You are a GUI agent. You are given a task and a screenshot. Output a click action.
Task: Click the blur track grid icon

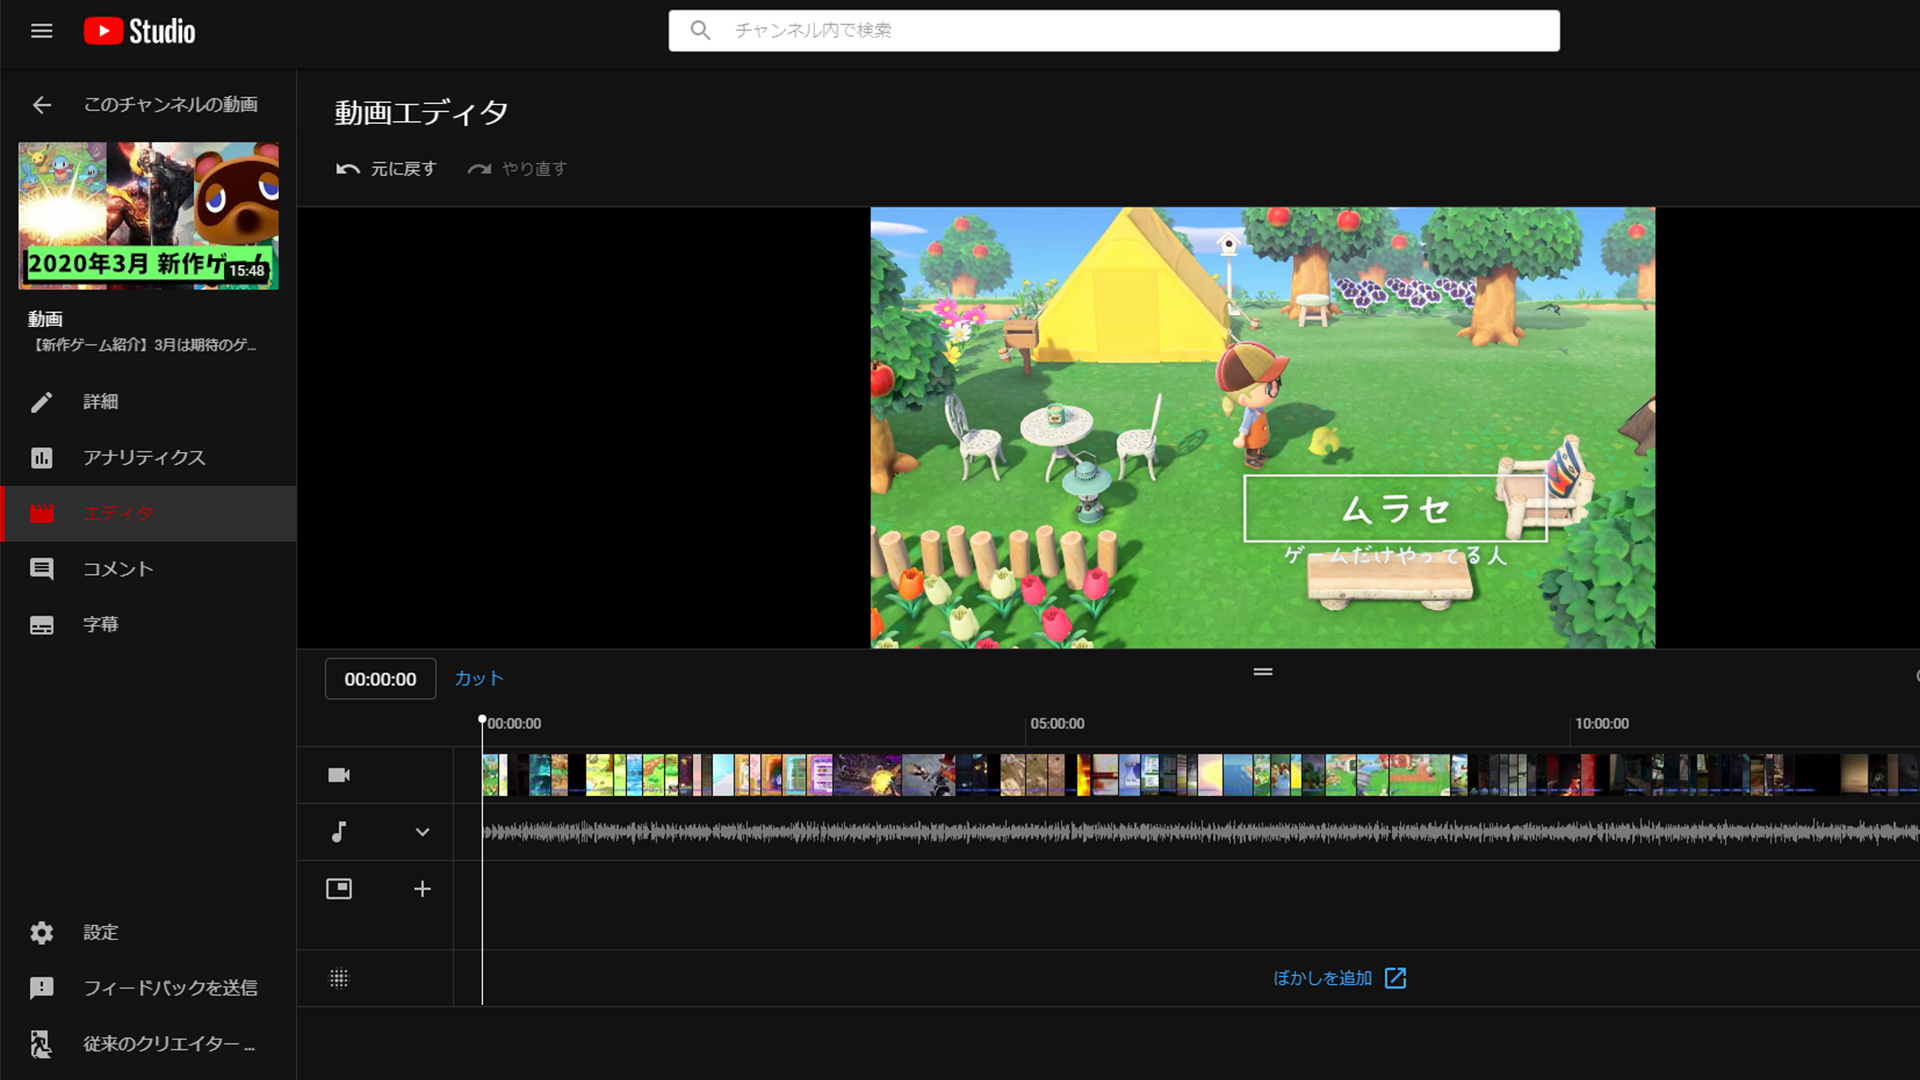point(339,978)
